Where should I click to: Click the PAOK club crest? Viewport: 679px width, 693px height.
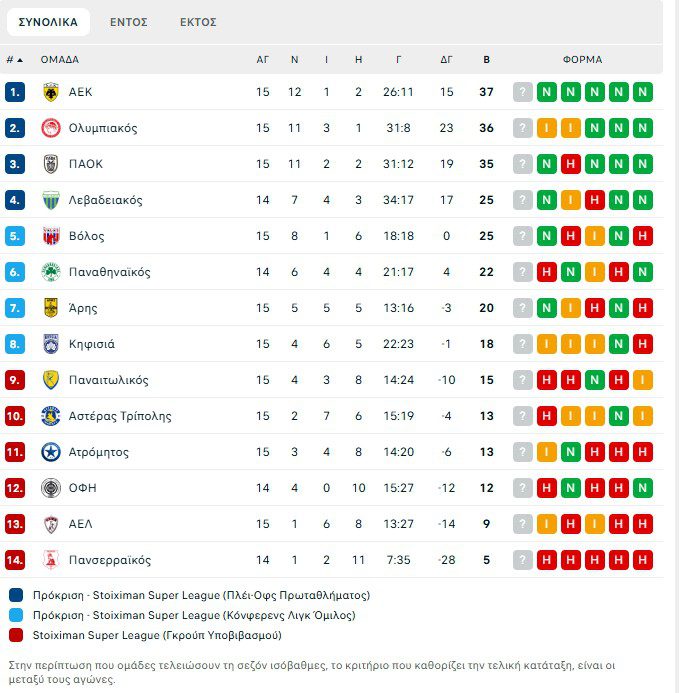coord(50,164)
